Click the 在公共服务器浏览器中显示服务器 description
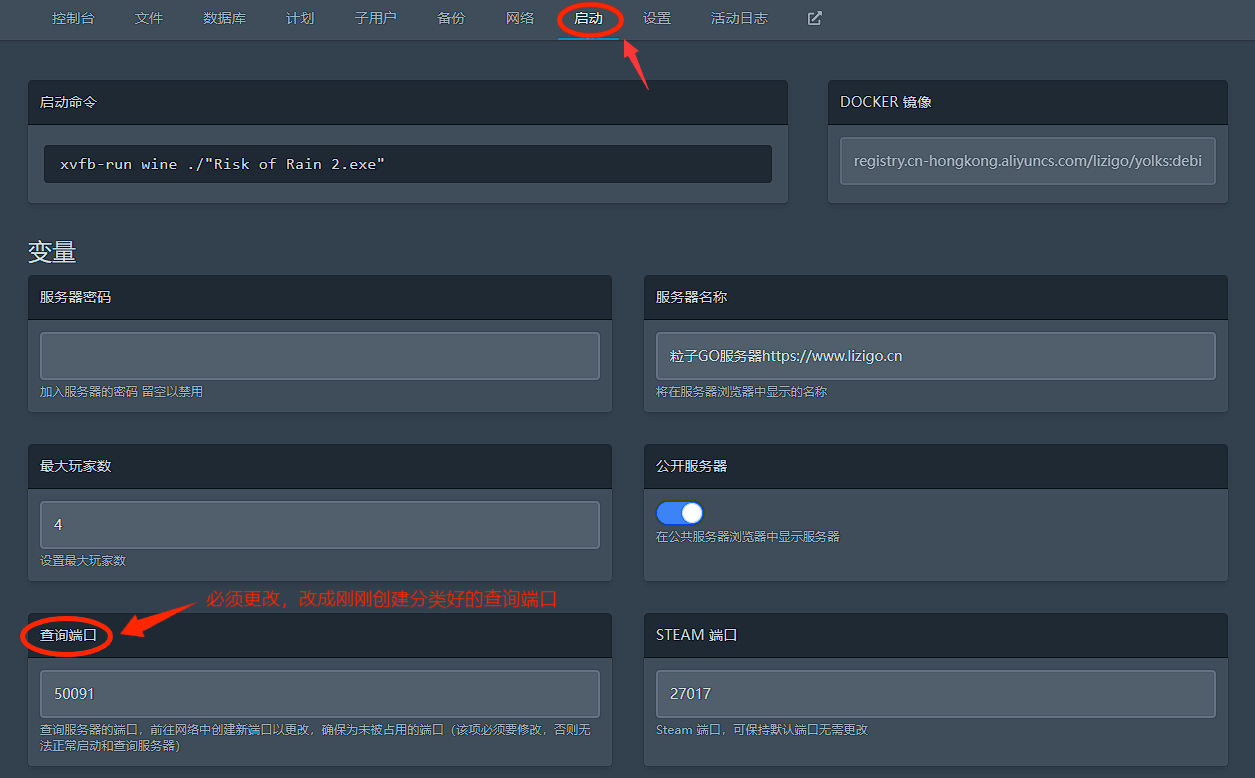The image size is (1255, 778). coord(747,537)
